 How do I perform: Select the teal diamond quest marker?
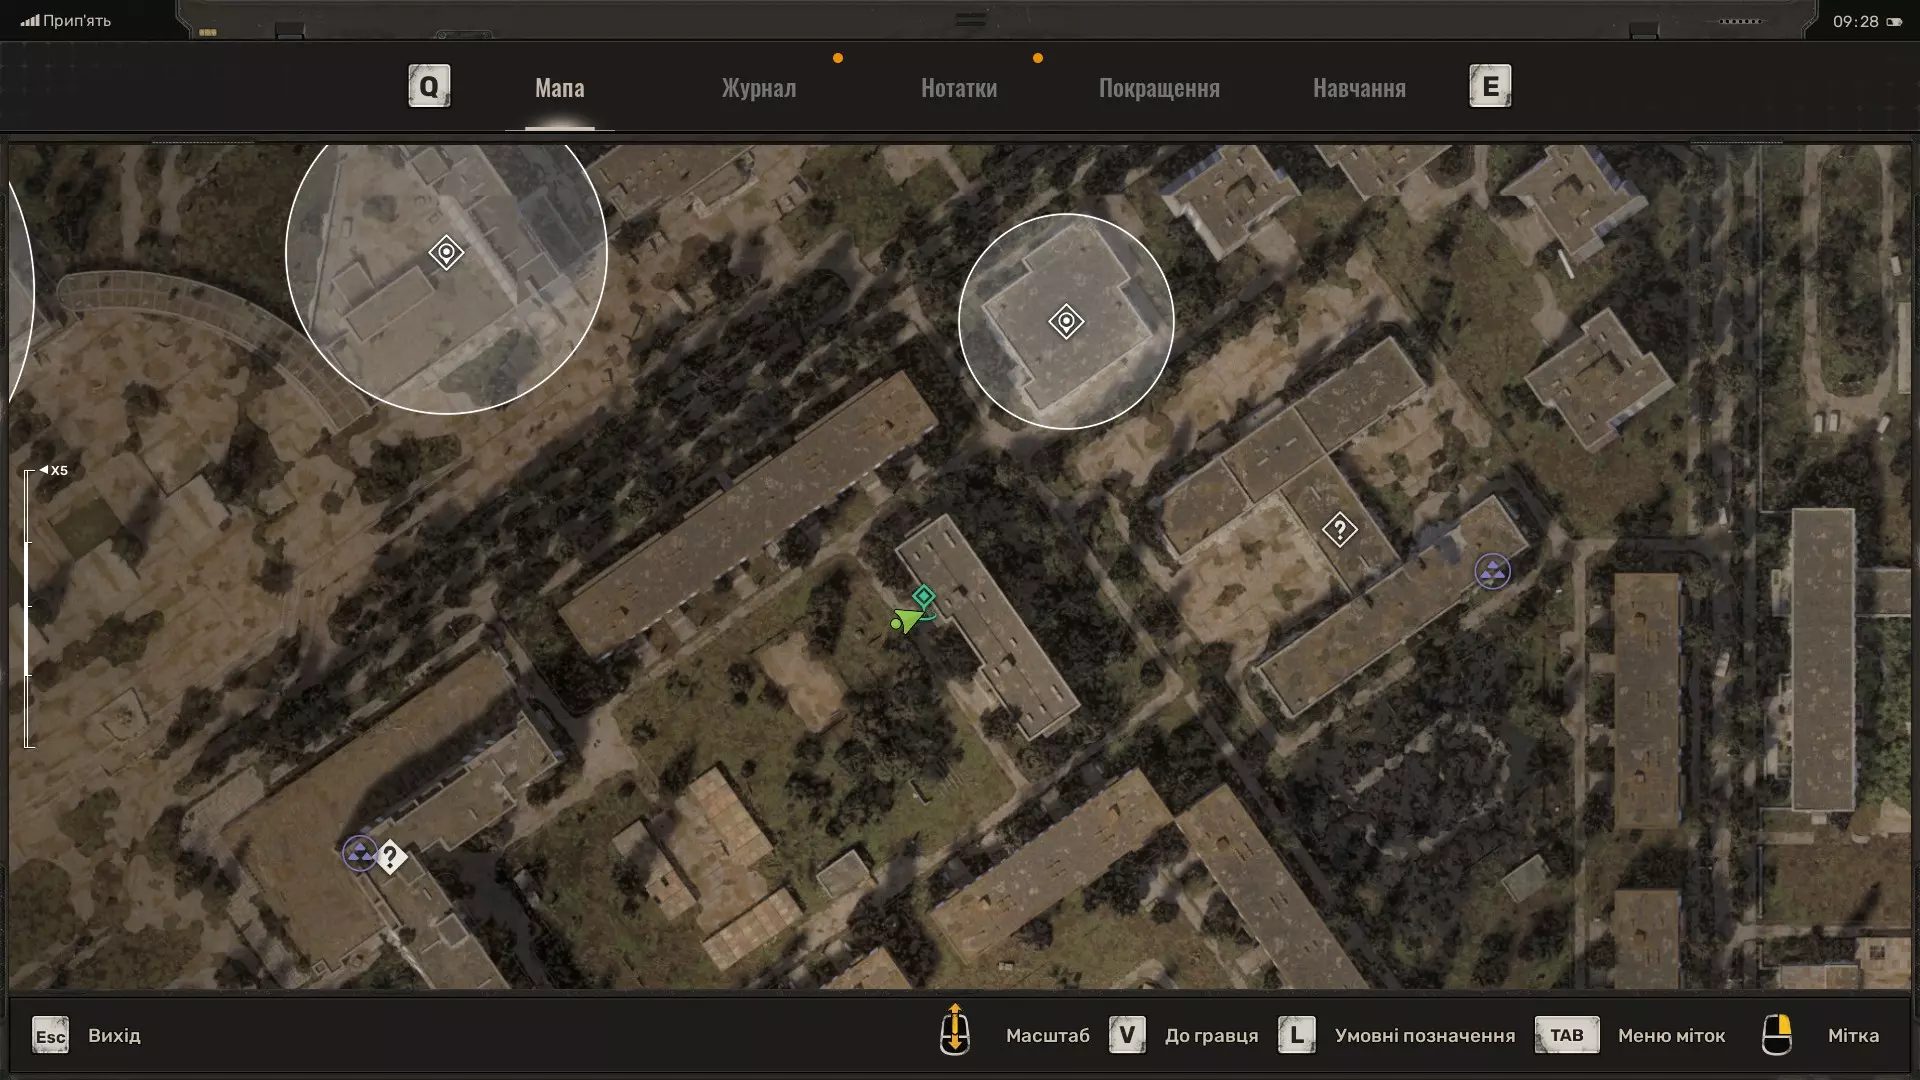pos(924,597)
